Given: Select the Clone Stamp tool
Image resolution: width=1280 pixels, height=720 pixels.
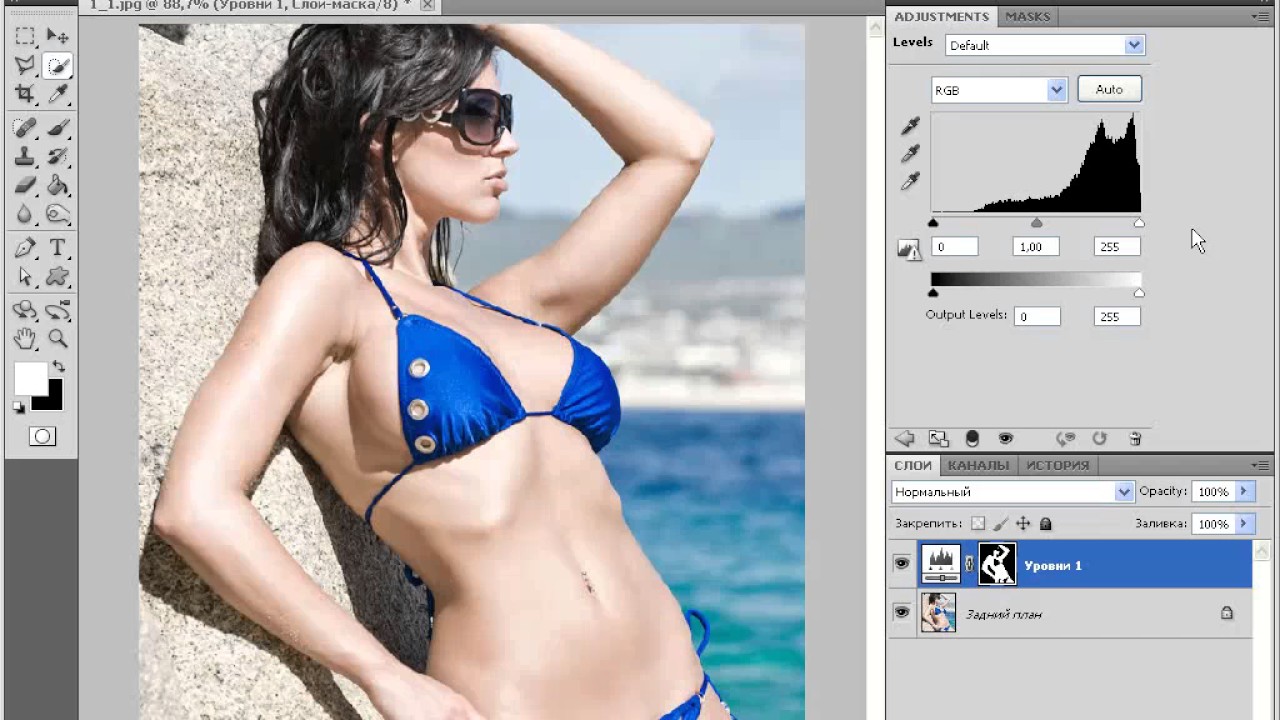Looking at the screenshot, I should pyautogui.click(x=25, y=157).
